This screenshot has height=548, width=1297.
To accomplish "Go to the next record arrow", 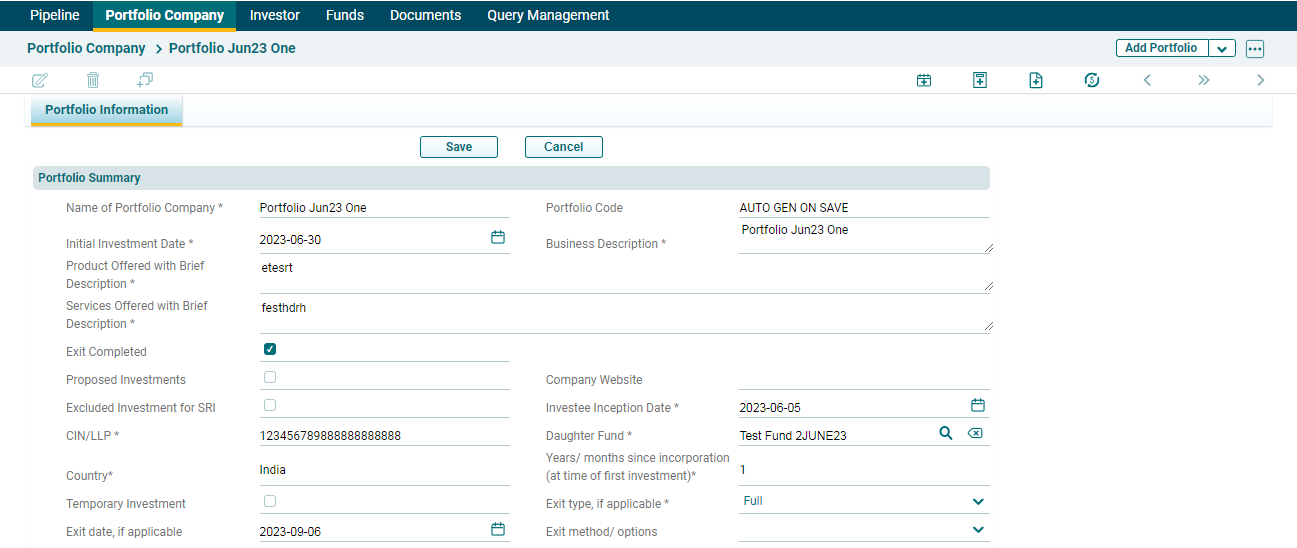I will 1260,80.
